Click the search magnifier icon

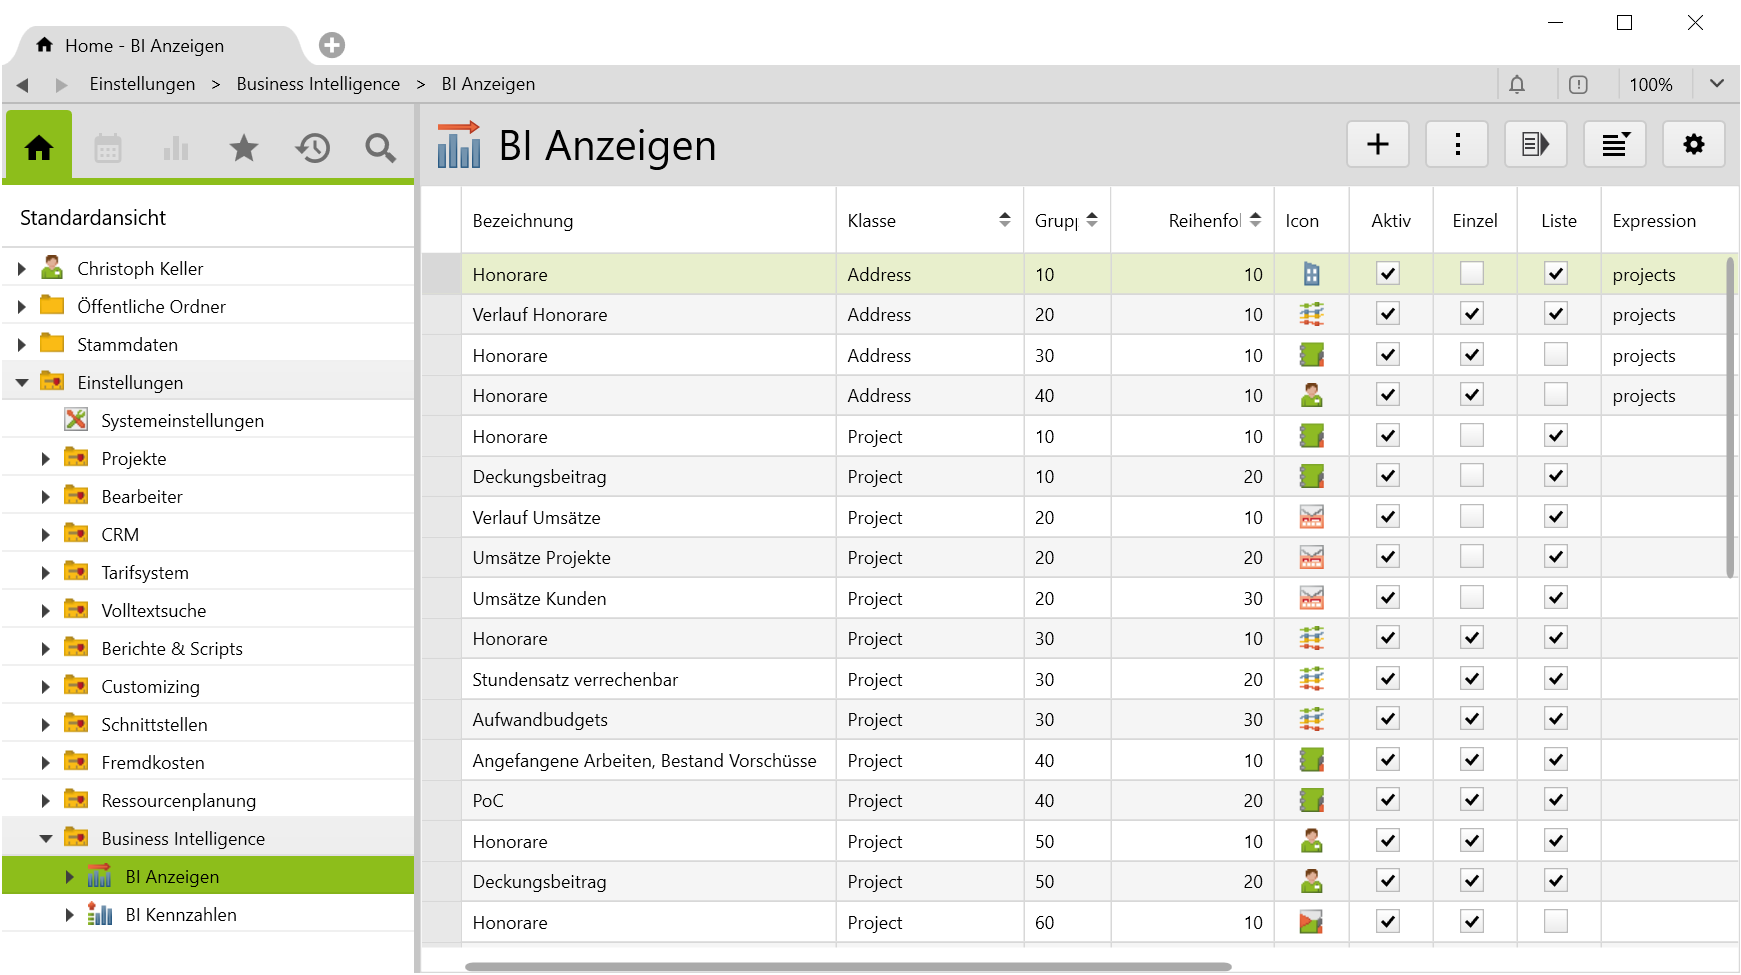(x=380, y=149)
